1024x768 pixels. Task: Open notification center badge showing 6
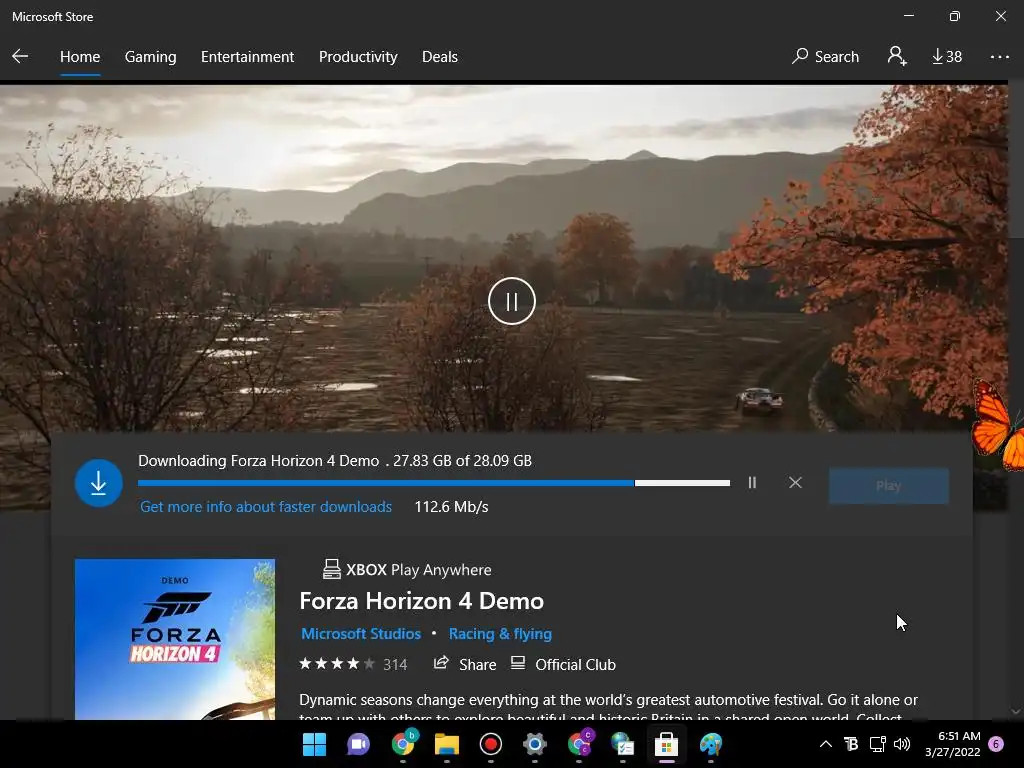[996, 744]
